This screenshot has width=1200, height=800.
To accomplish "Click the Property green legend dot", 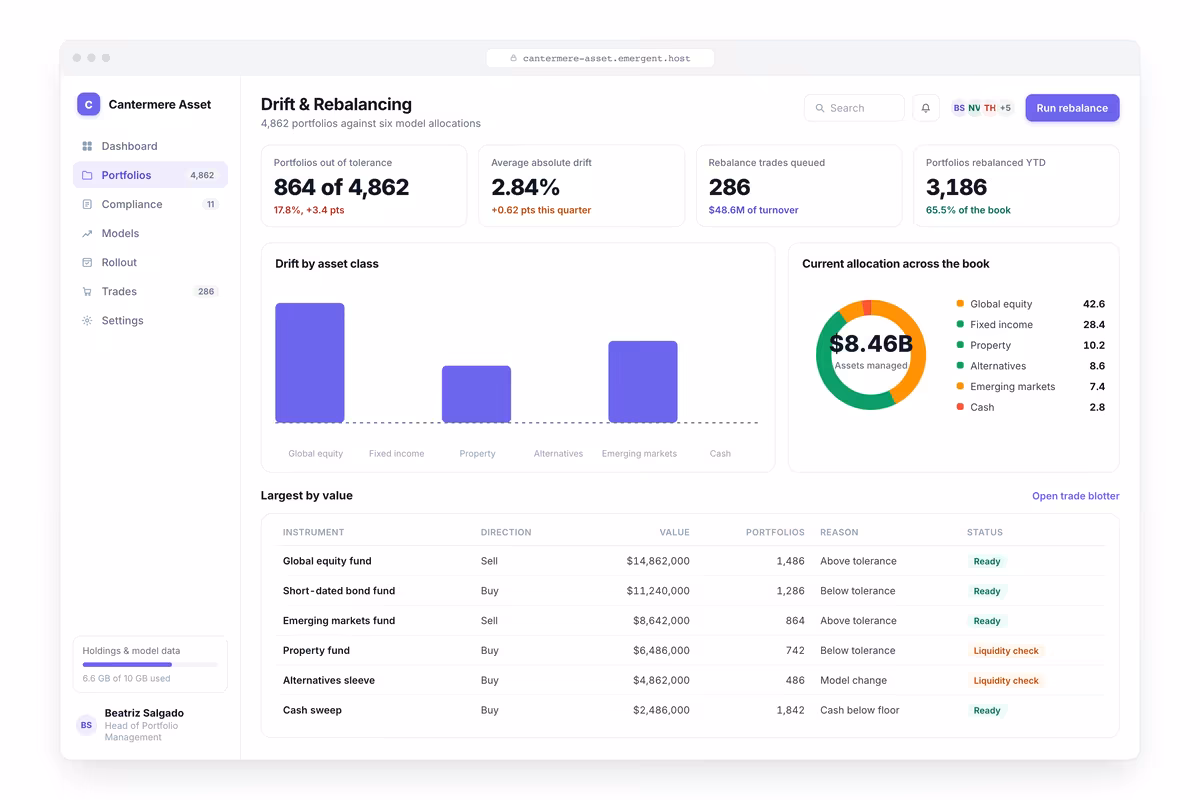I will [x=960, y=345].
